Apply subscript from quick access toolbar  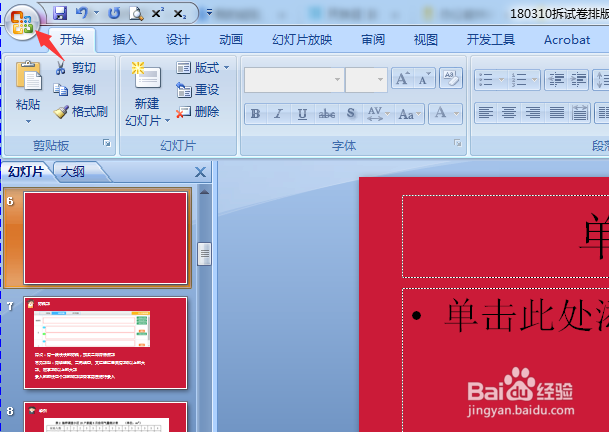pos(179,14)
